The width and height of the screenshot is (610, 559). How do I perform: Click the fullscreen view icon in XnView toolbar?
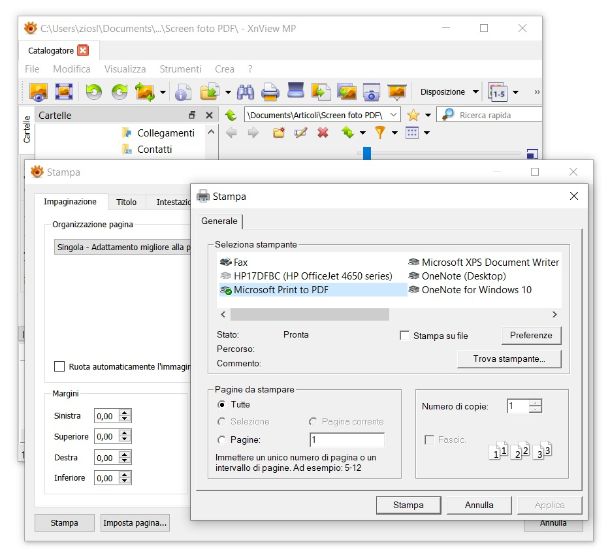tap(64, 92)
